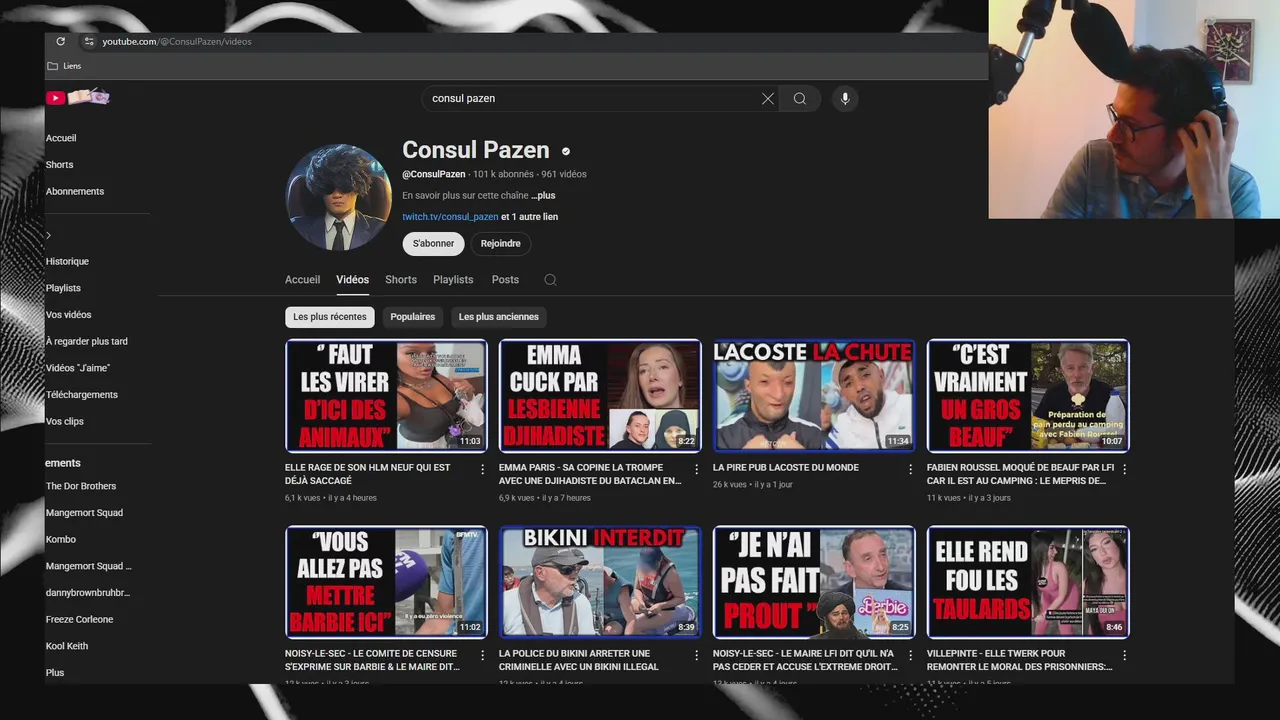
Task: Open Playlists in the left sidebar
Action: pyautogui.click(x=63, y=288)
